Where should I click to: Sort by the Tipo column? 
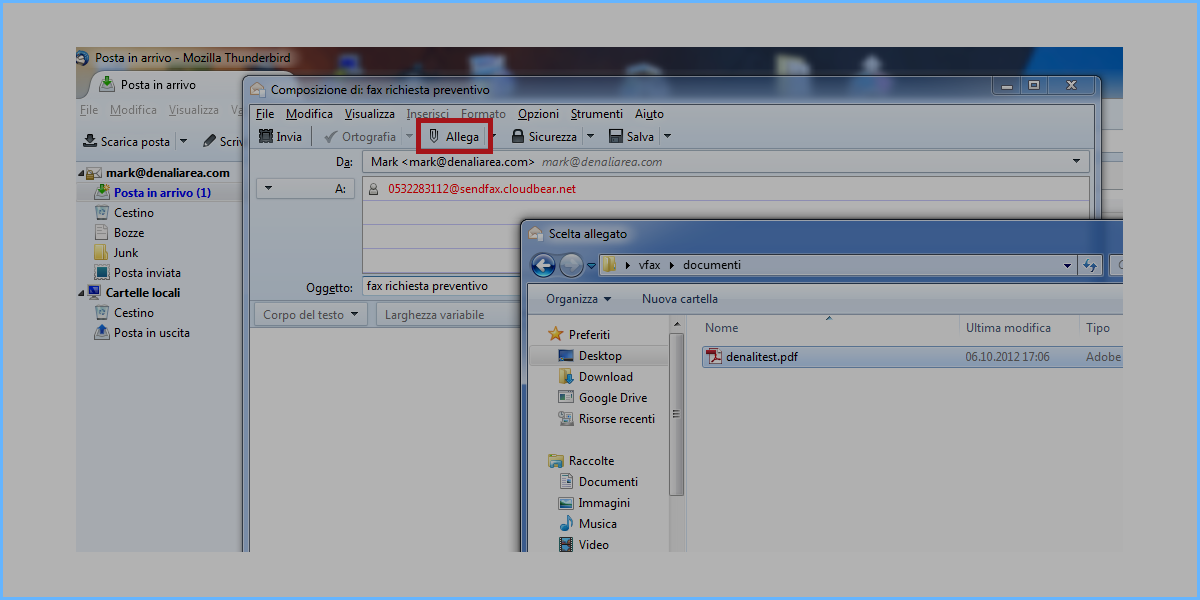coord(1100,328)
